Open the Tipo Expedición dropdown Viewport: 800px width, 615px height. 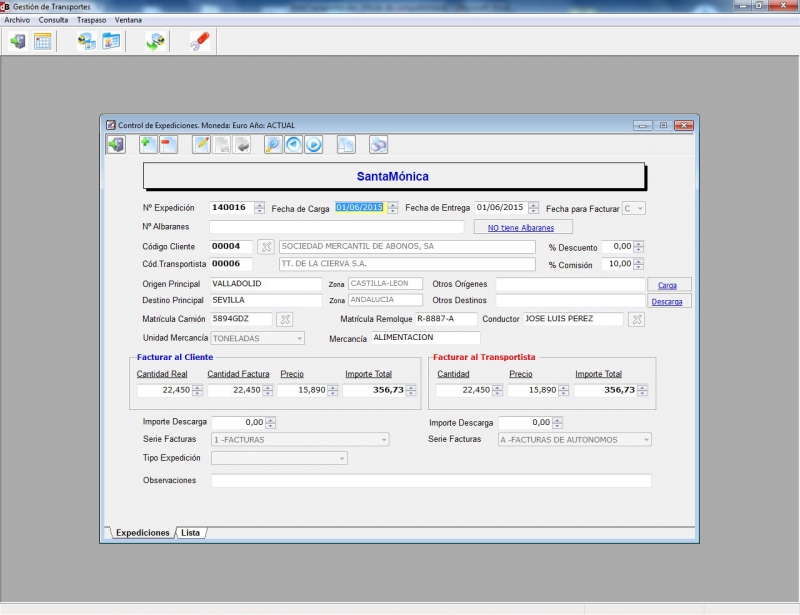(342, 458)
